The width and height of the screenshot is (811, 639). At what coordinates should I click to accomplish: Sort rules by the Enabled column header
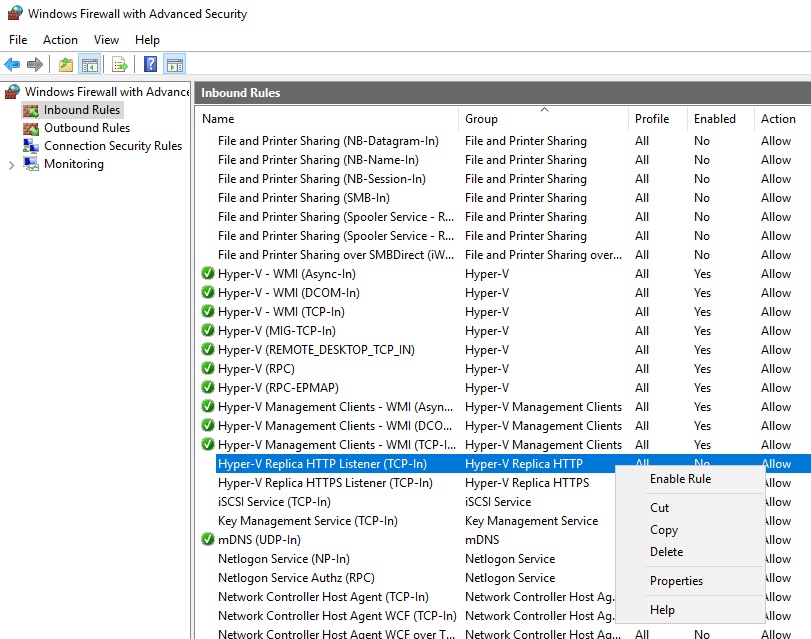(x=720, y=119)
